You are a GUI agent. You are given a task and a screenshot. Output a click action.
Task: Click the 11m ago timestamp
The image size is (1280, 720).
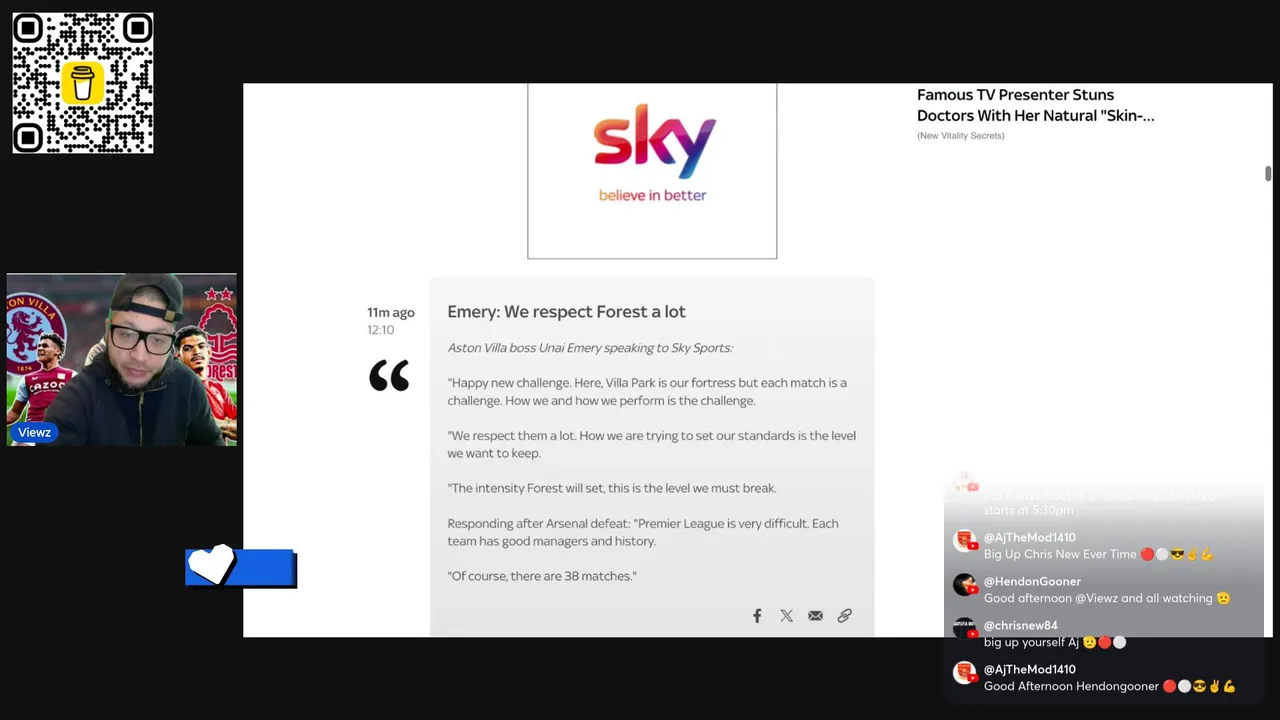coord(390,312)
